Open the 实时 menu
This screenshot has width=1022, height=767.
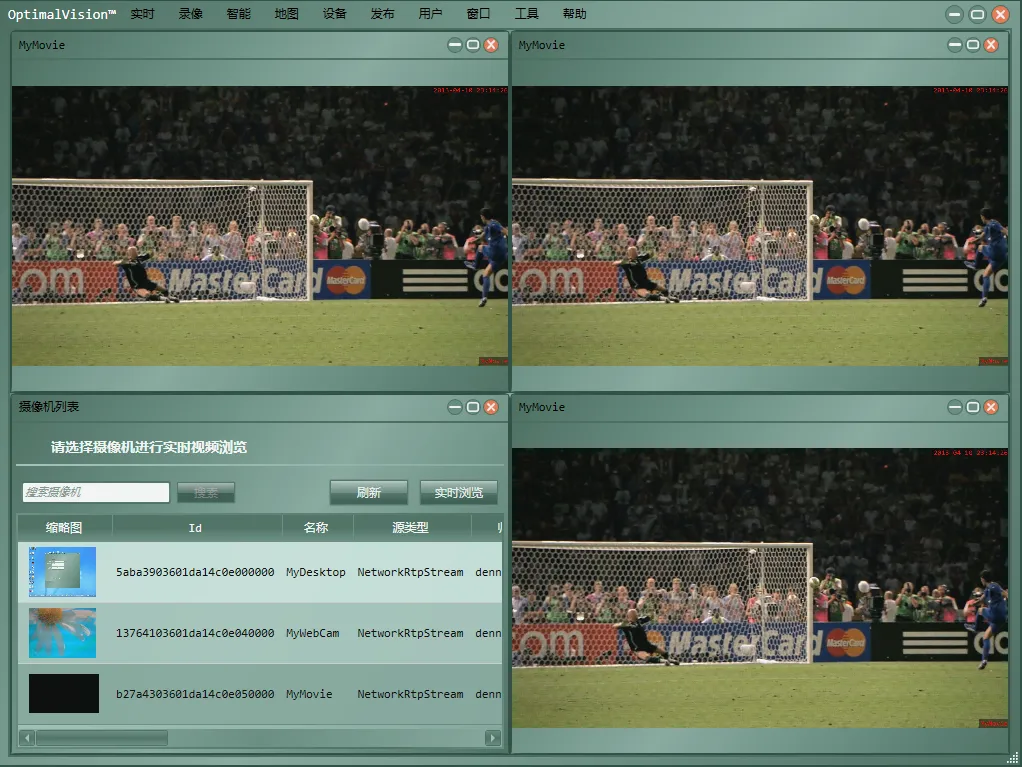[x=142, y=14]
